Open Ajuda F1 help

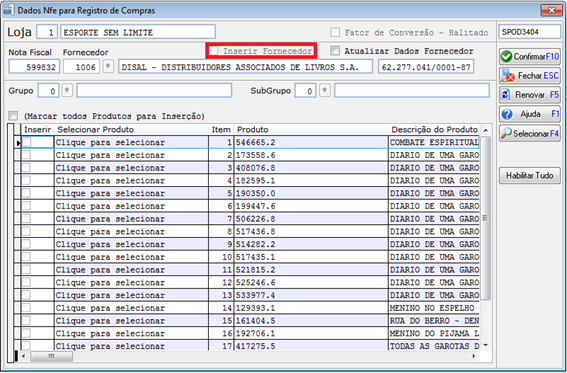coord(530,114)
